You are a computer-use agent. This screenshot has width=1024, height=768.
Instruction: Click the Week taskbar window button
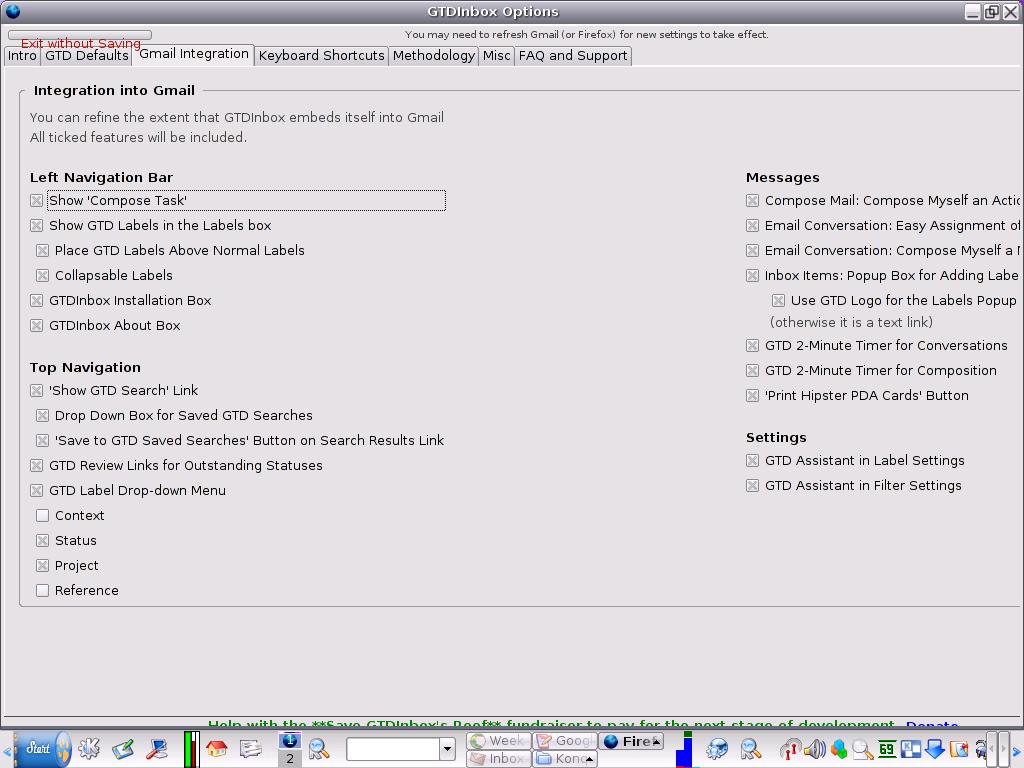(498, 741)
